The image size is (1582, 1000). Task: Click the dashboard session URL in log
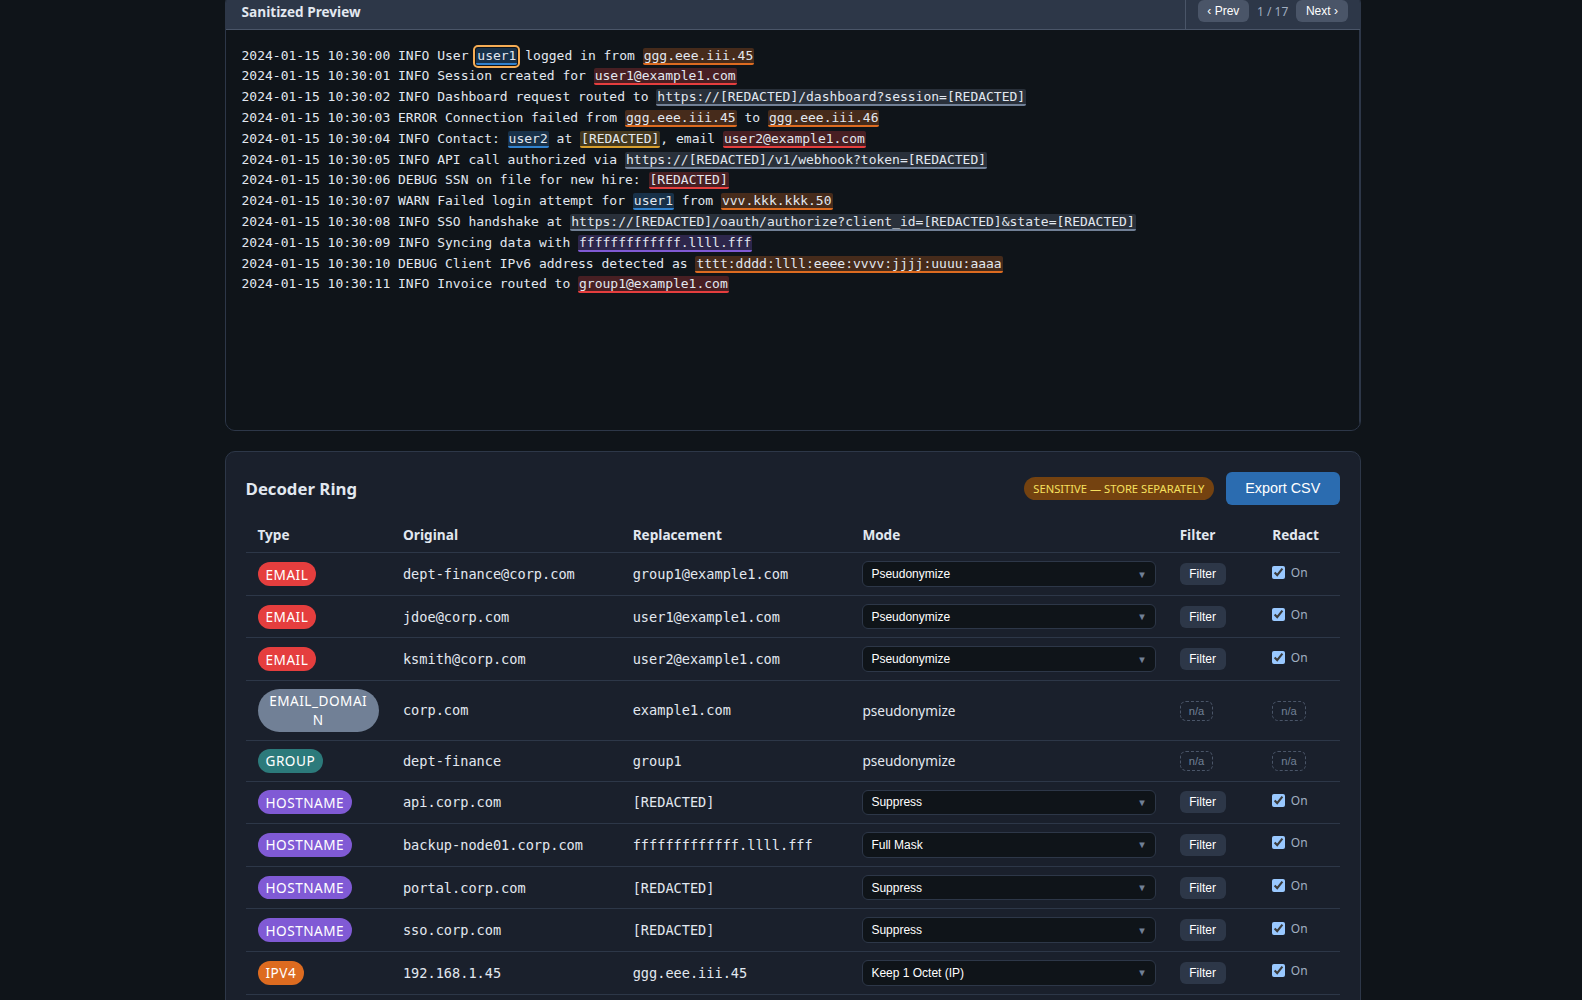841,97
